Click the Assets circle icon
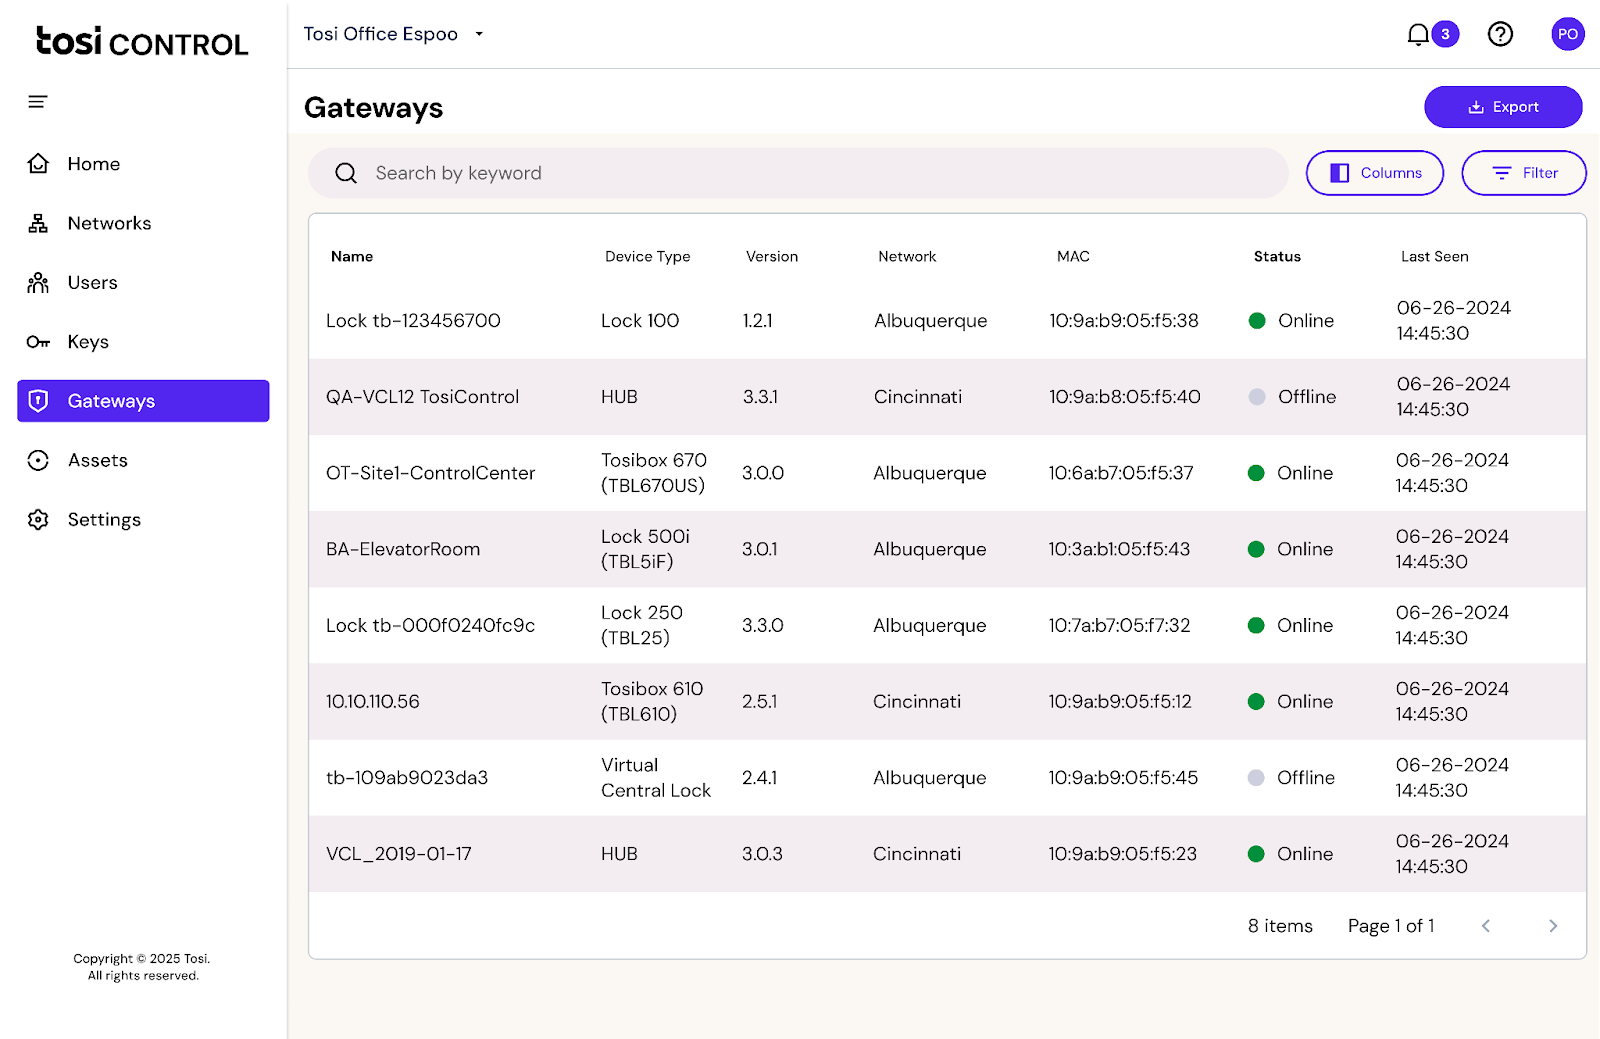This screenshot has width=1600, height=1039. [38, 460]
